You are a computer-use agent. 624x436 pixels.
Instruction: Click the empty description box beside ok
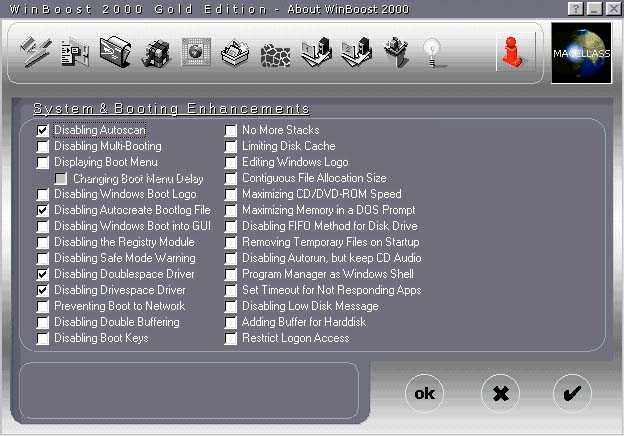(x=189, y=390)
